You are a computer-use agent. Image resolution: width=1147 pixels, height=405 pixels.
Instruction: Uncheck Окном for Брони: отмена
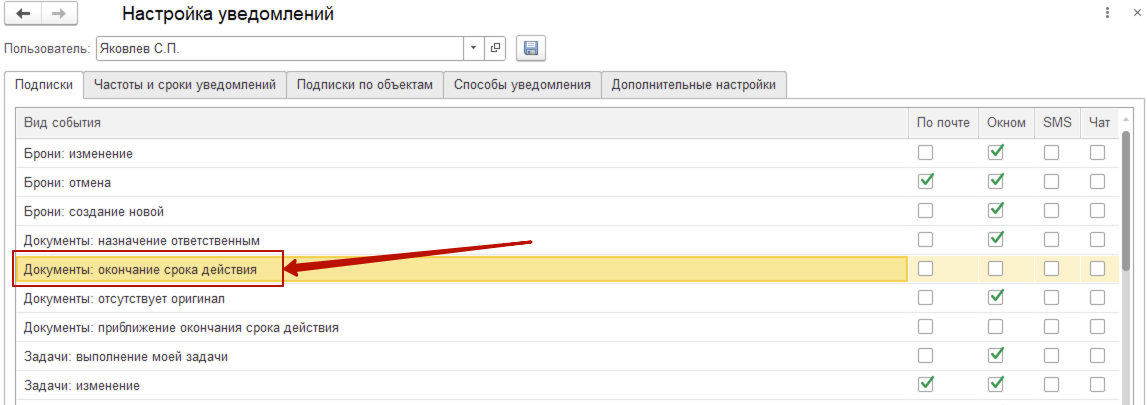click(x=995, y=182)
